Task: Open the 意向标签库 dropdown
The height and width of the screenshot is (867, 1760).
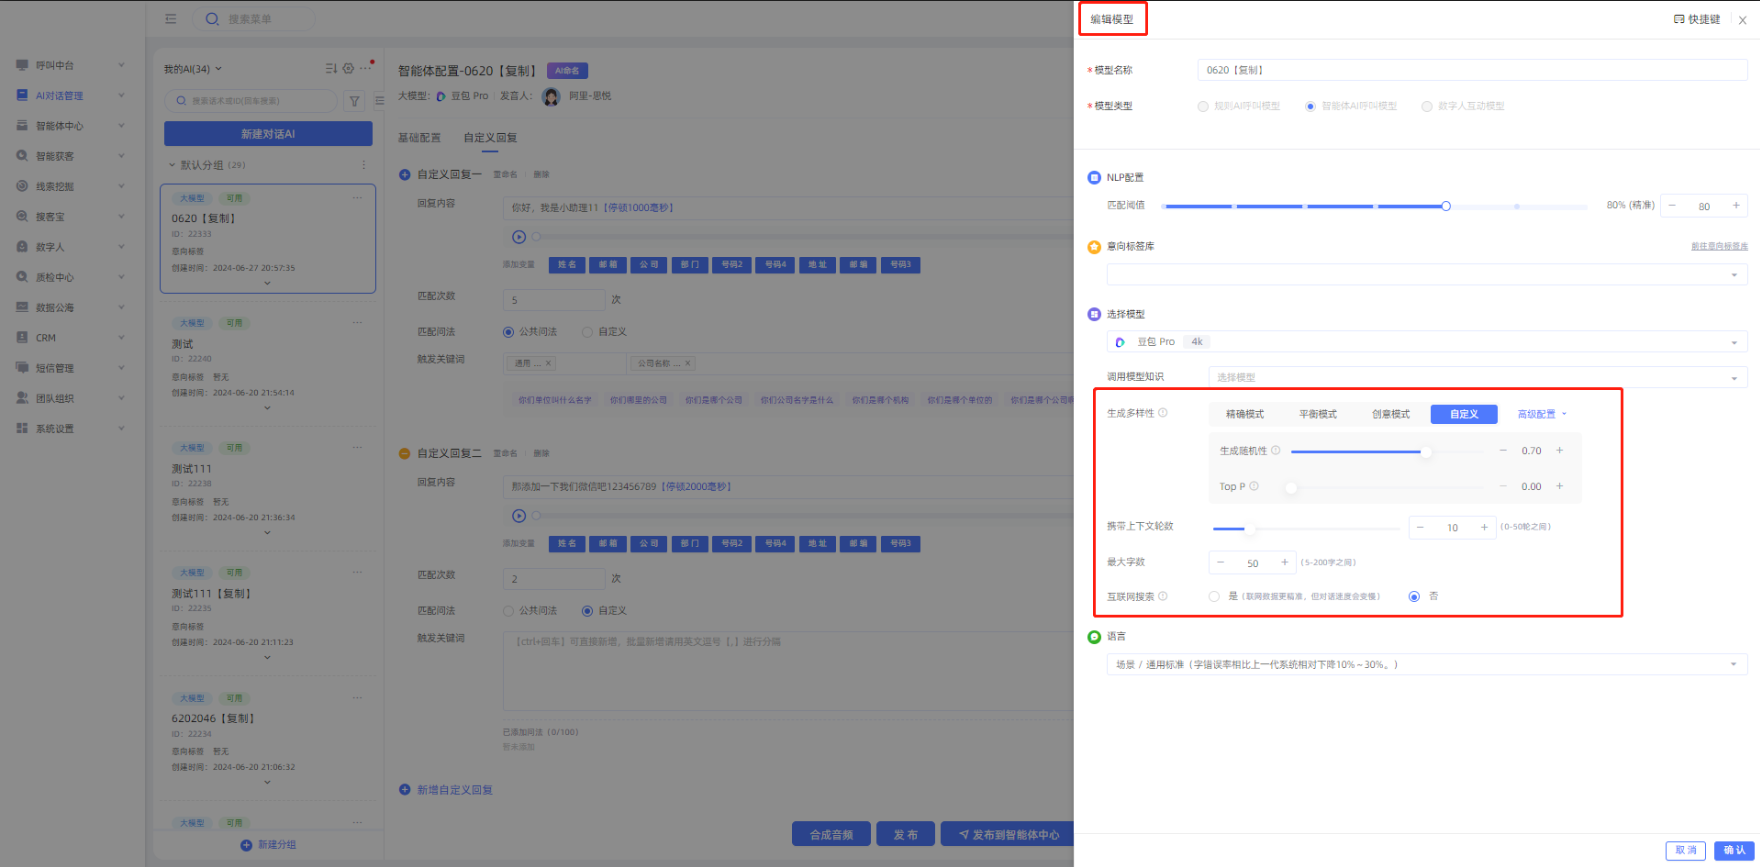Action: click(1426, 275)
